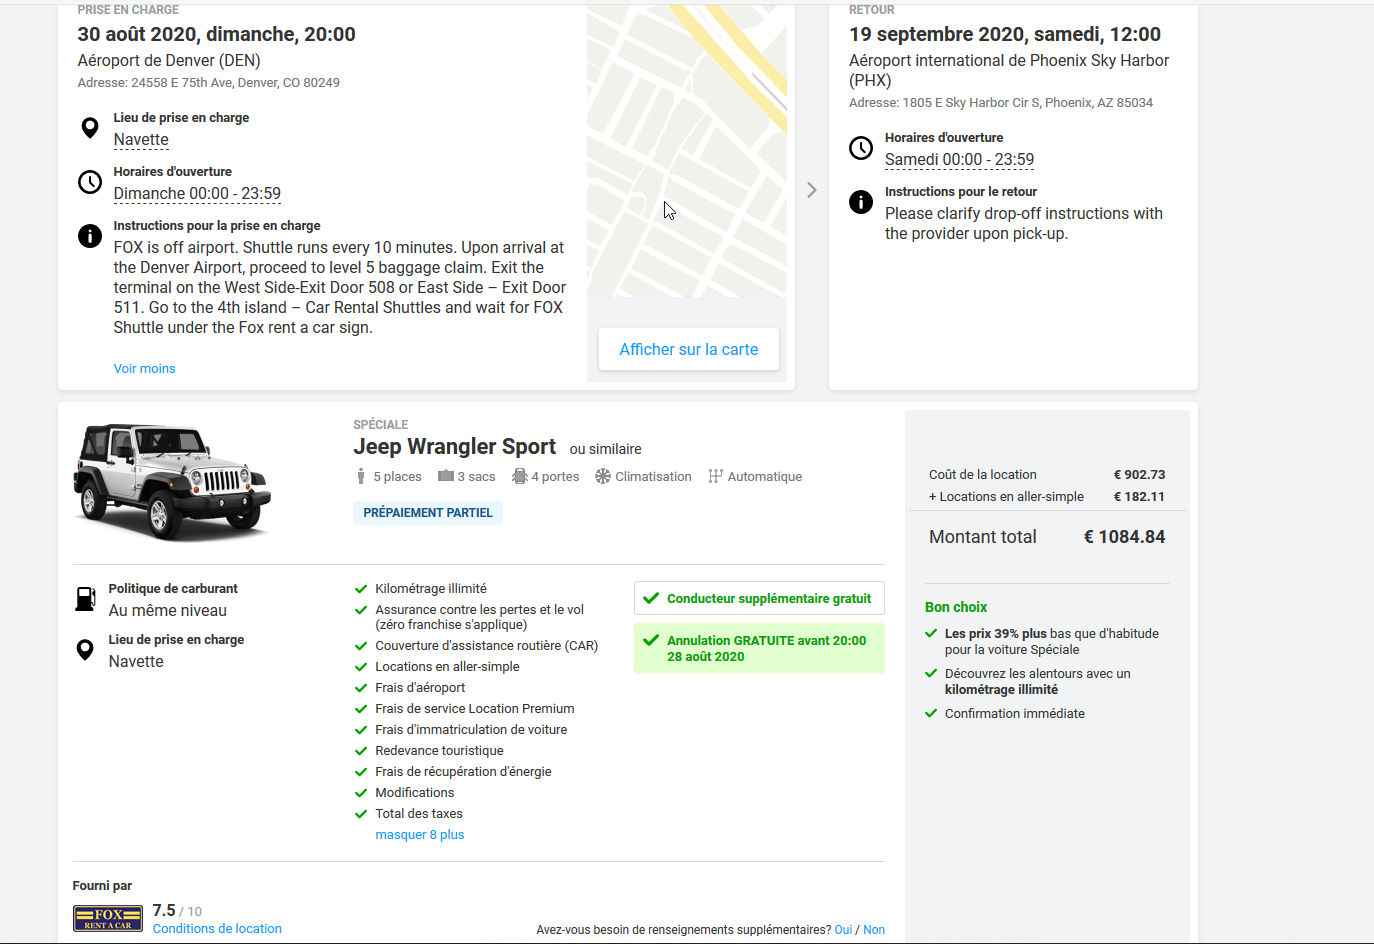
Task: Click the Jeep Wrangler Sport car image
Action: [x=172, y=480]
